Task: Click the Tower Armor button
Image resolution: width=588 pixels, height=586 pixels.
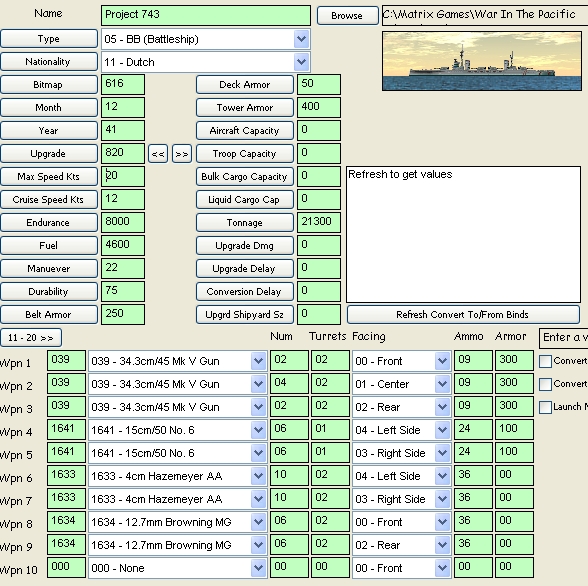Action: tap(244, 108)
